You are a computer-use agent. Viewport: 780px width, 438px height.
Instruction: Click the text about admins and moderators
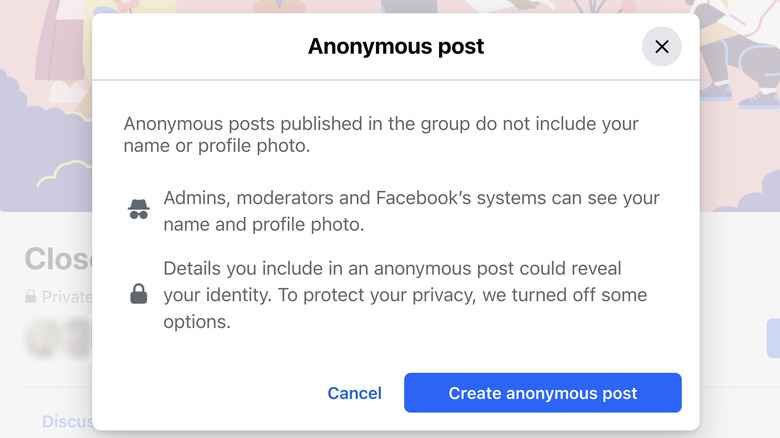[x=411, y=211]
